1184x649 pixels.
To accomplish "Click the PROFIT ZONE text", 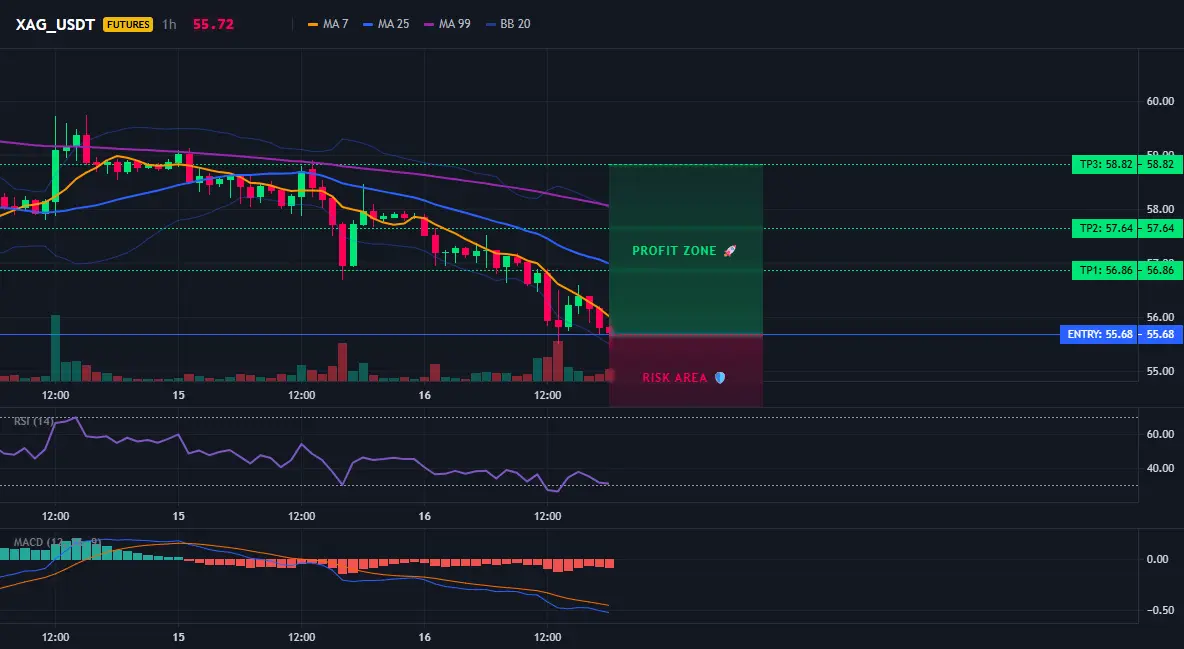I will (x=674, y=251).
